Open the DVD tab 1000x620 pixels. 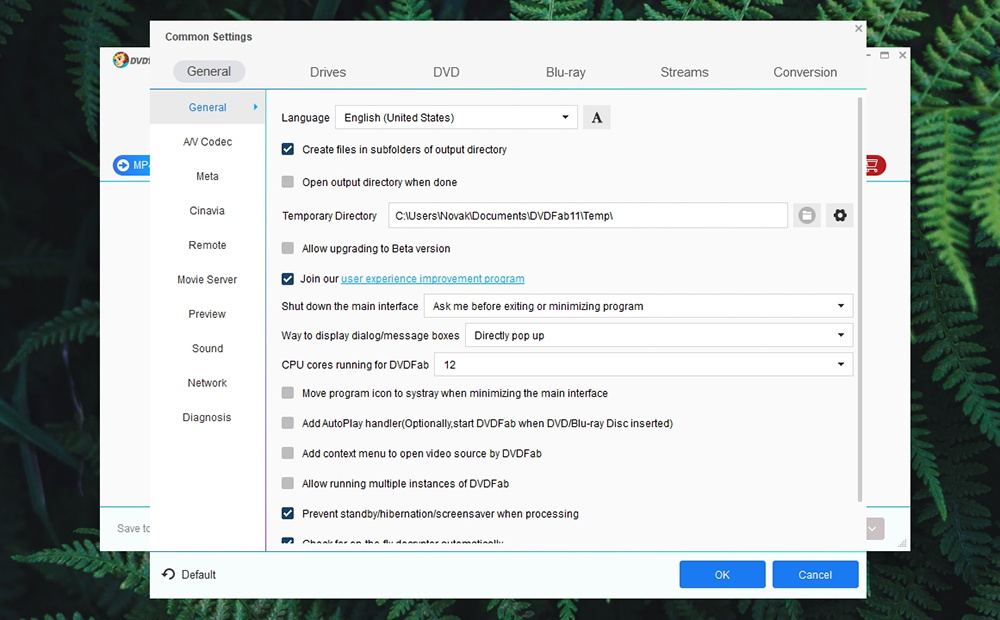click(x=446, y=72)
